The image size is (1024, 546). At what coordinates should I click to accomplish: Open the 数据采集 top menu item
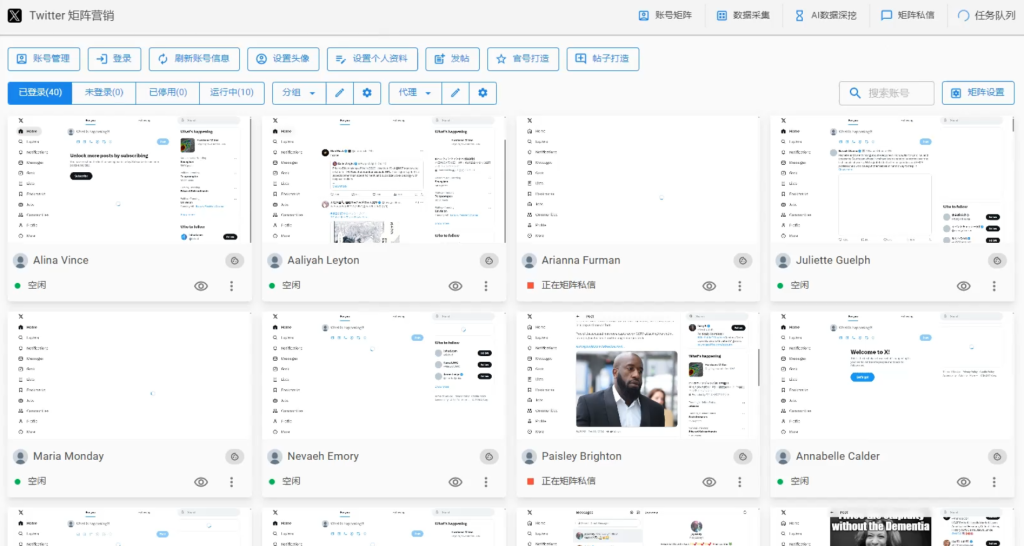tap(742, 15)
